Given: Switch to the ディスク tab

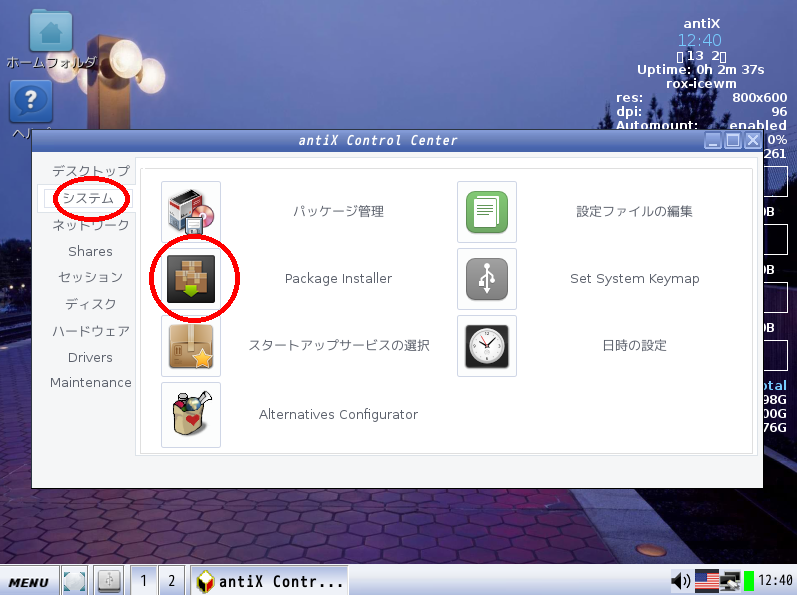Looking at the screenshot, I should (90, 304).
